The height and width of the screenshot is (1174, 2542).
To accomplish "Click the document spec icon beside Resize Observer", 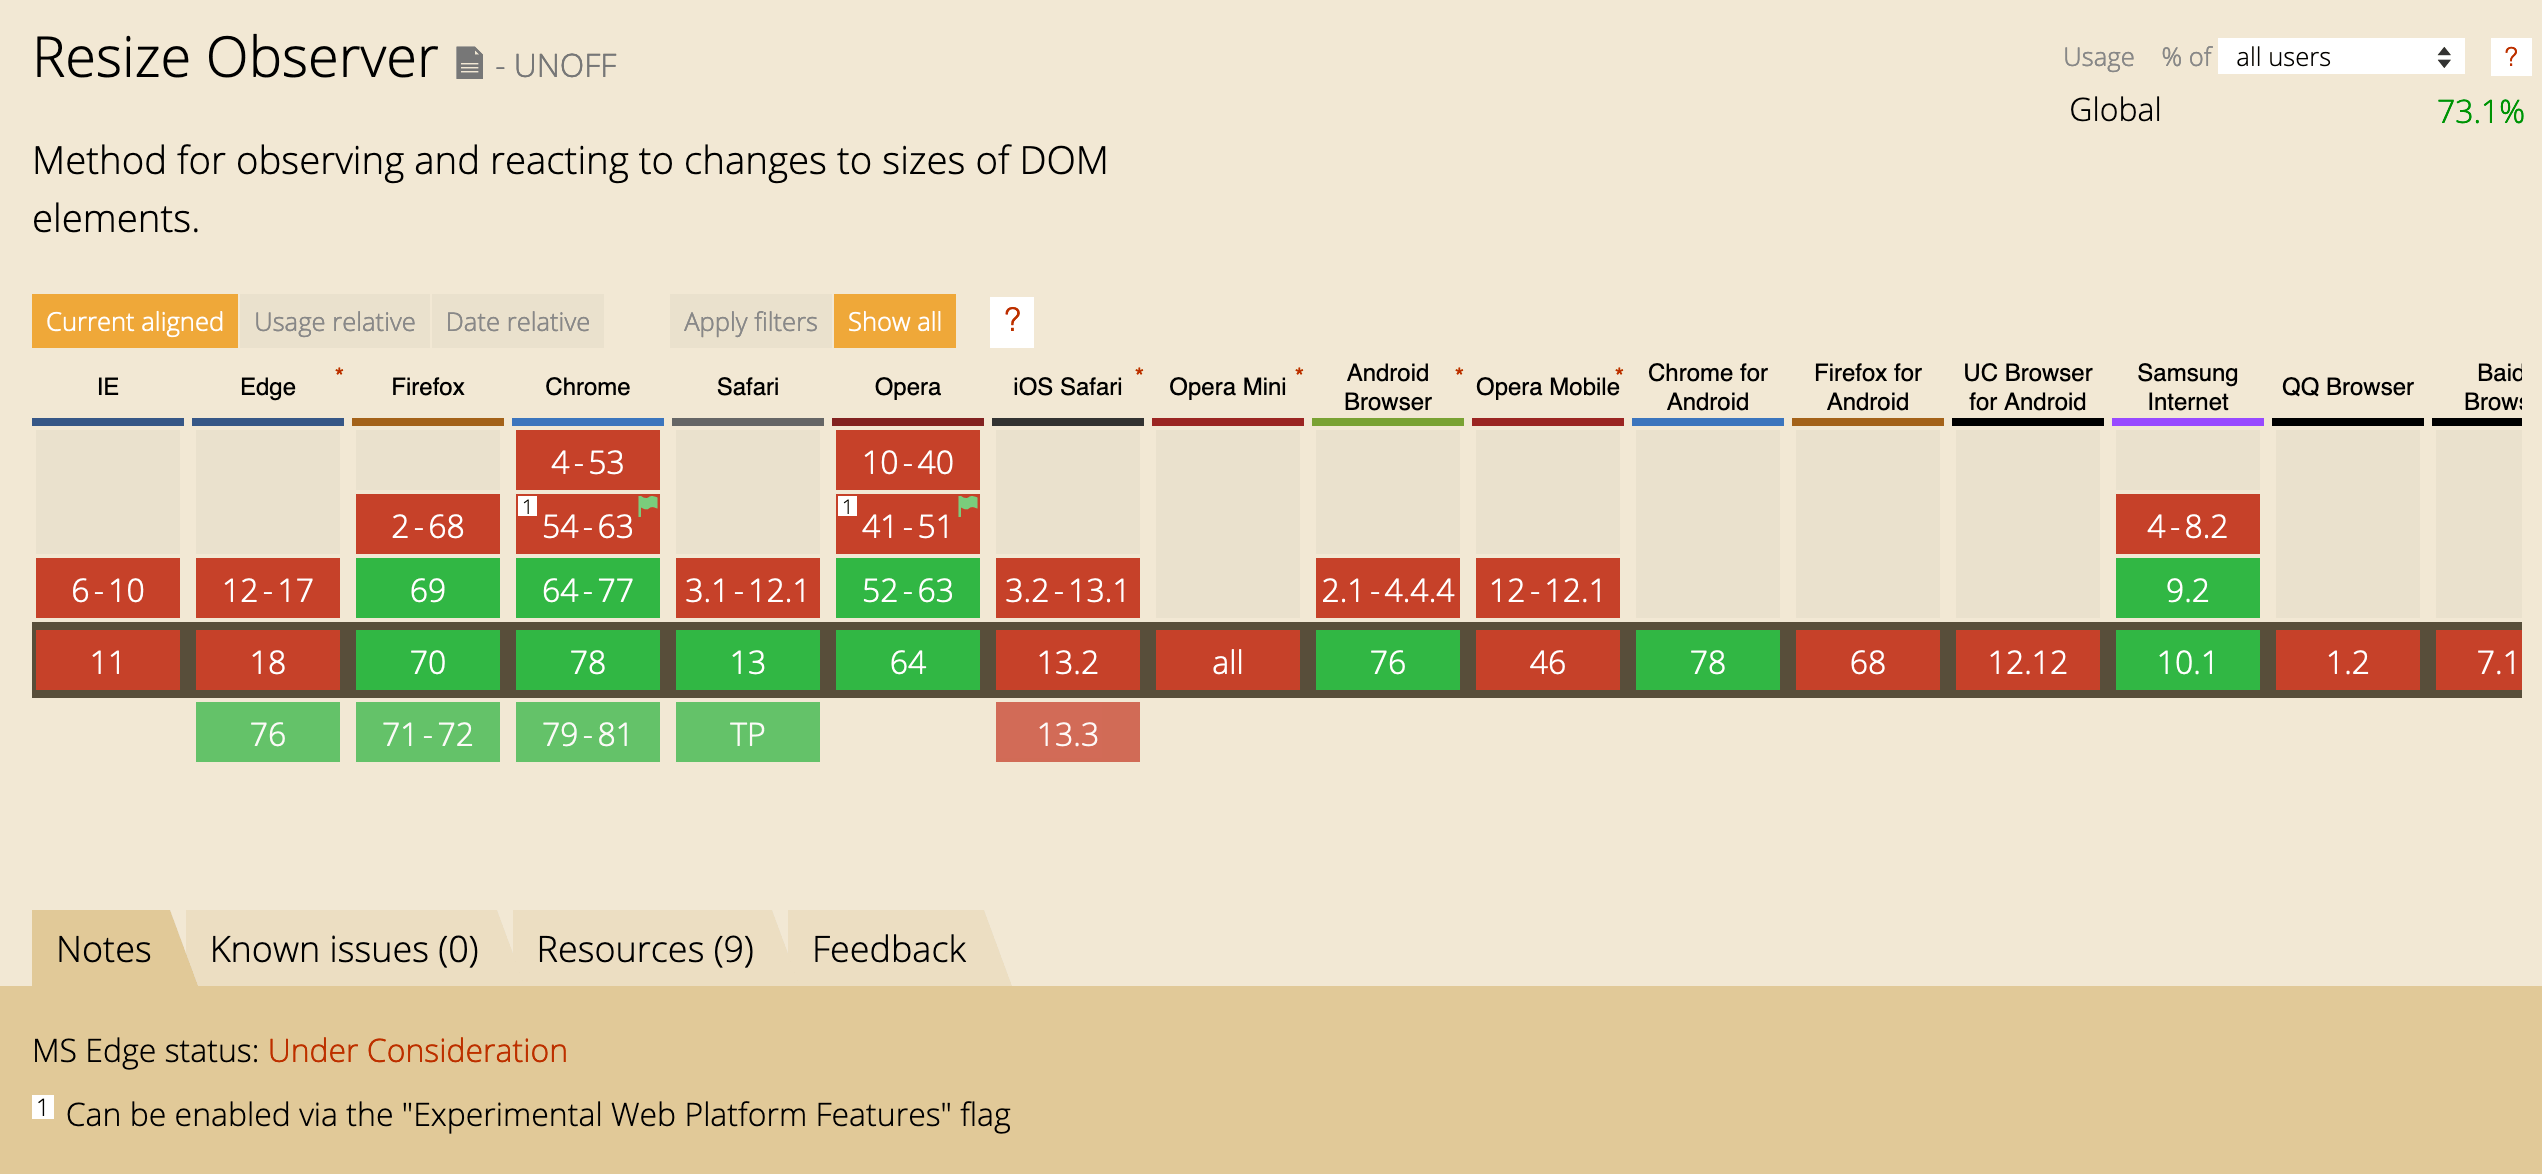I will (469, 64).
